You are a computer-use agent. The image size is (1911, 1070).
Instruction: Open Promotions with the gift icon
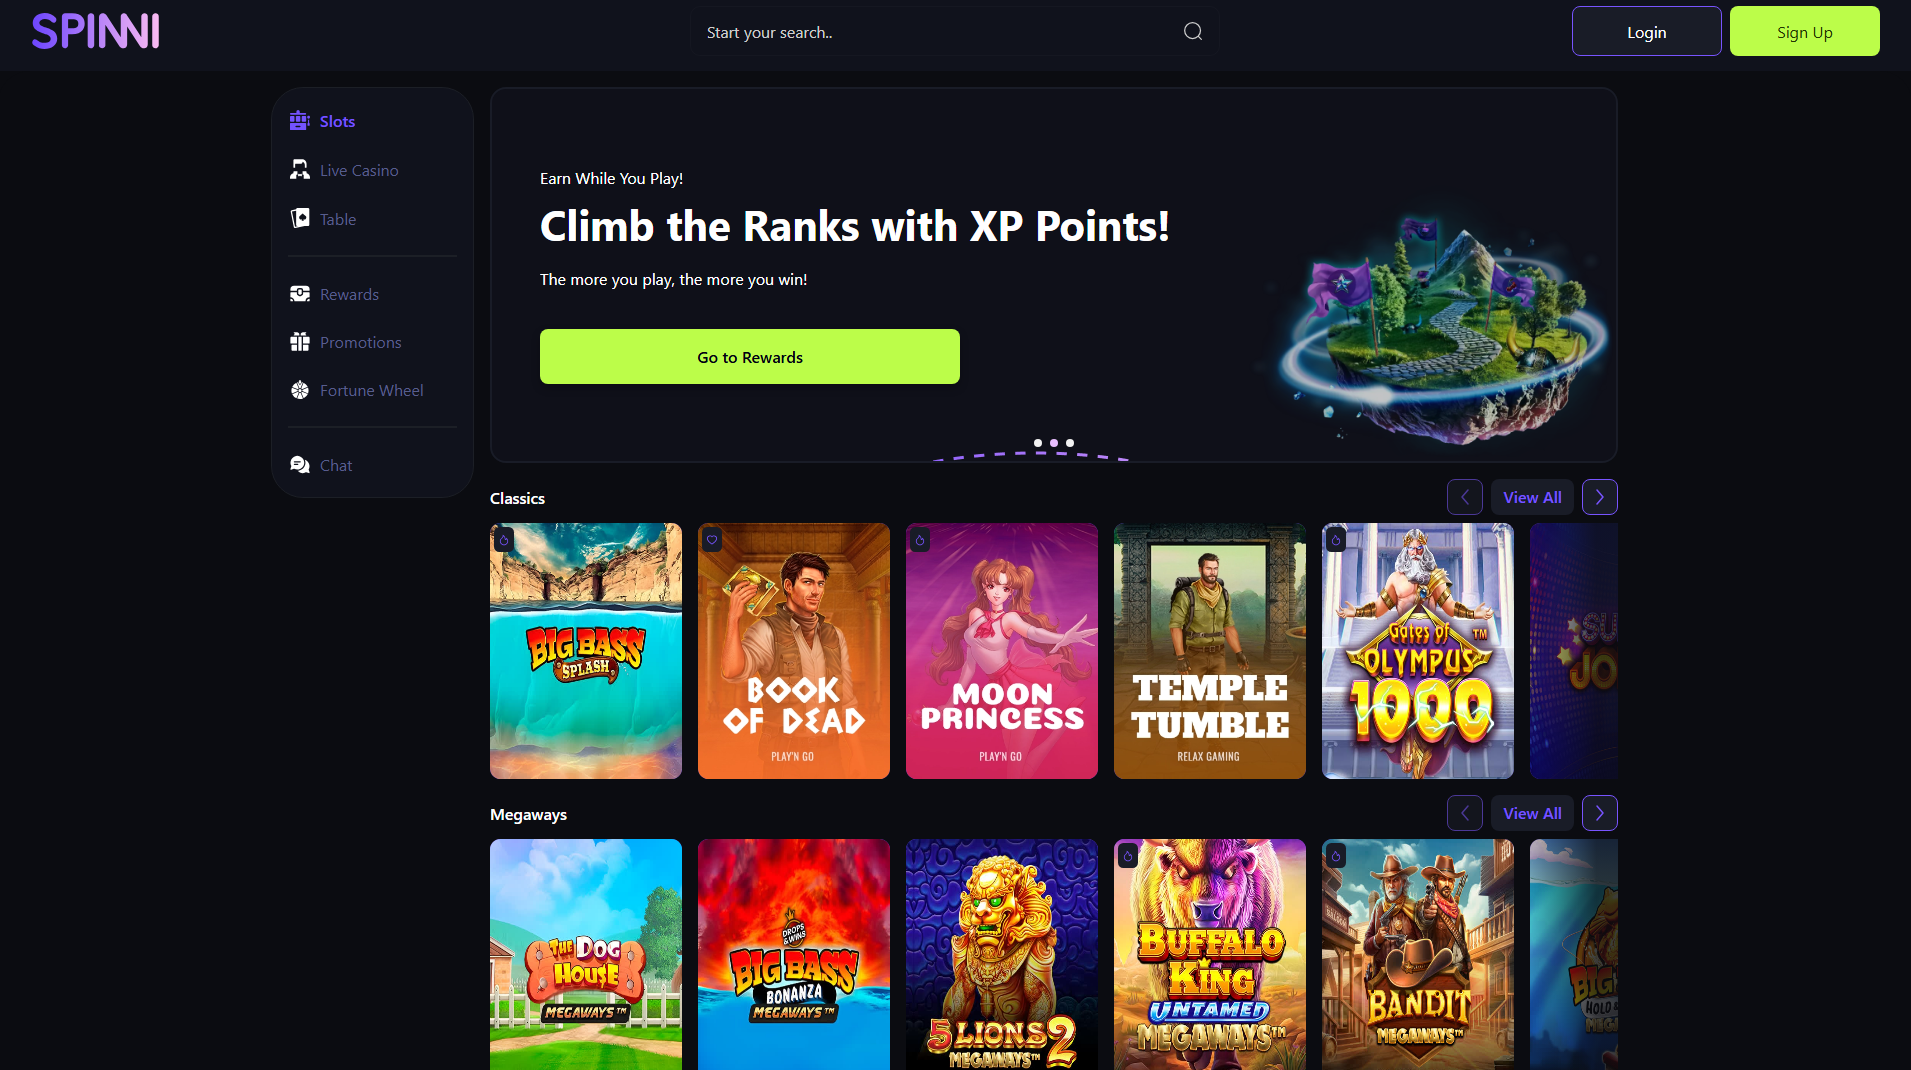(x=345, y=342)
